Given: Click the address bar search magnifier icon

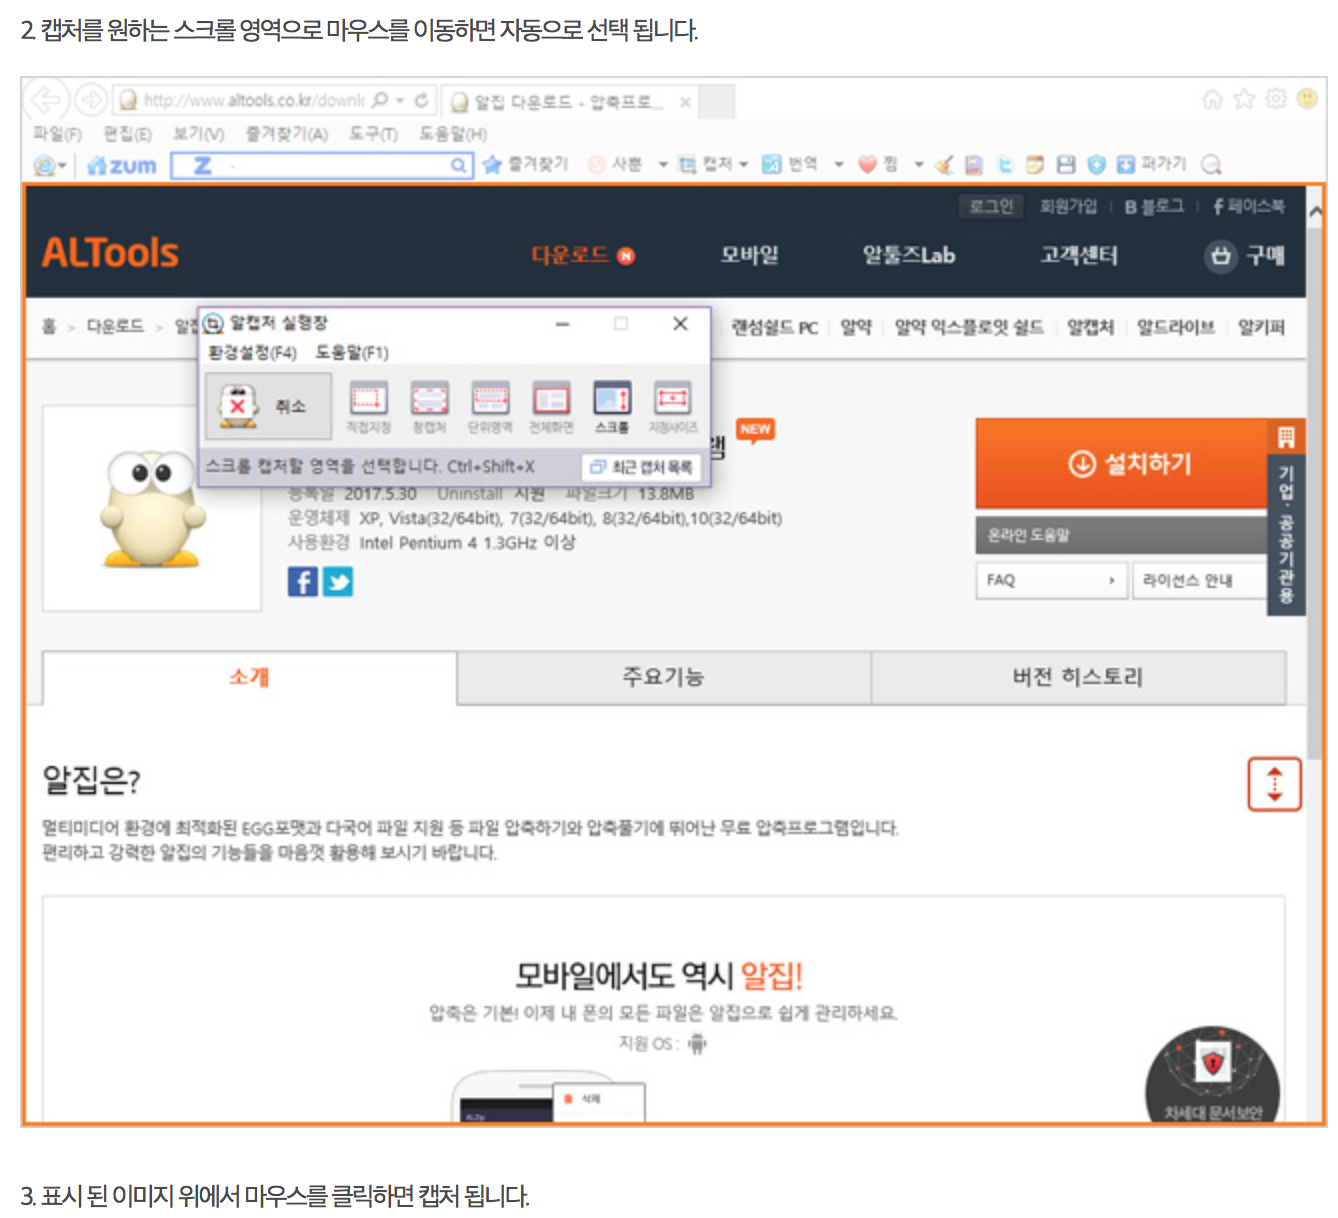Looking at the screenshot, I should (380, 100).
